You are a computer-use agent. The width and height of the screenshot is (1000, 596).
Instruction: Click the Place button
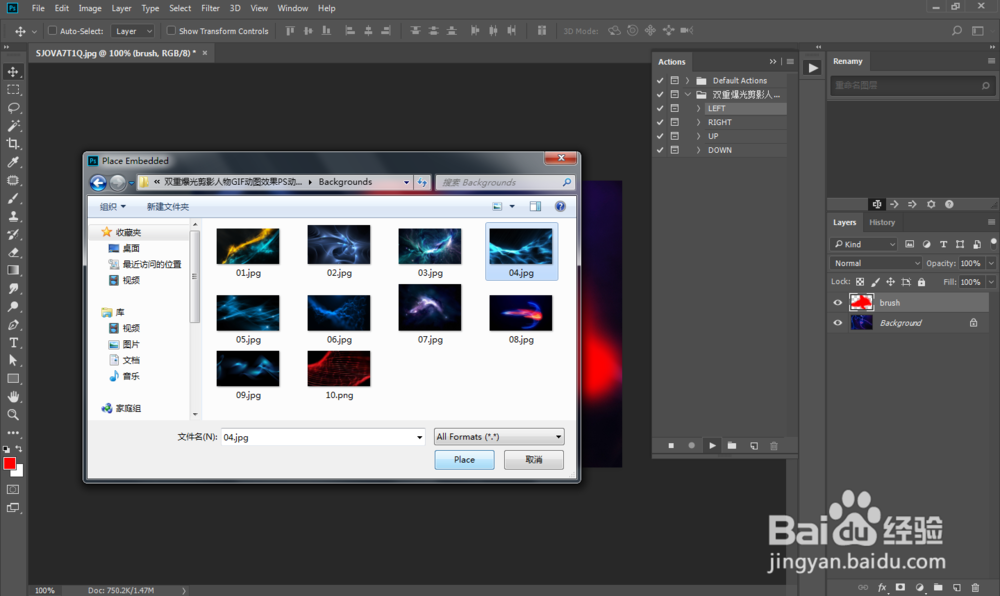pyautogui.click(x=464, y=460)
